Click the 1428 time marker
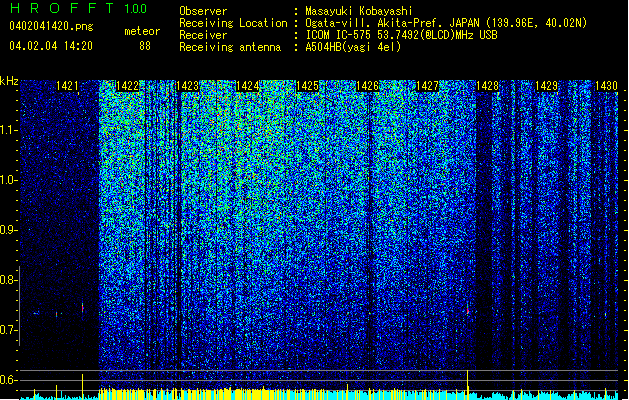This screenshot has height=400, width=629. (487, 86)
